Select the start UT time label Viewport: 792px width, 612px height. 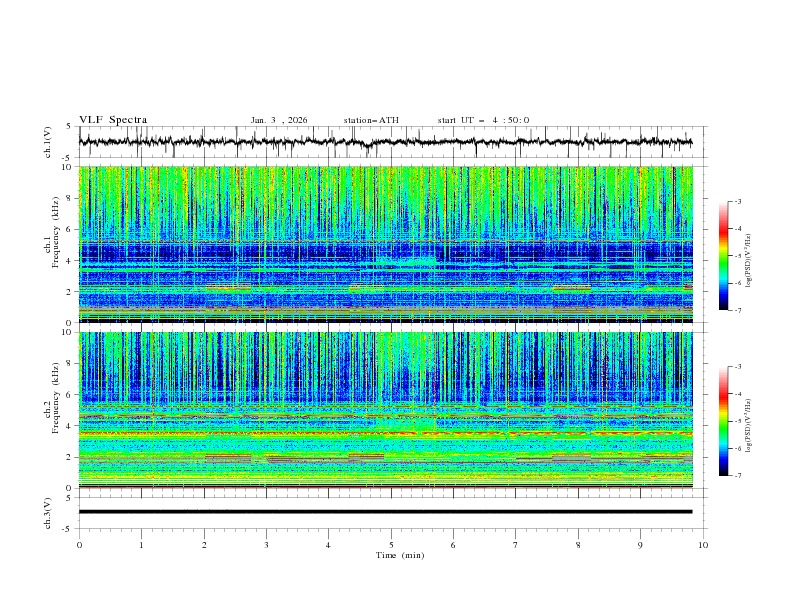(483, 120)
